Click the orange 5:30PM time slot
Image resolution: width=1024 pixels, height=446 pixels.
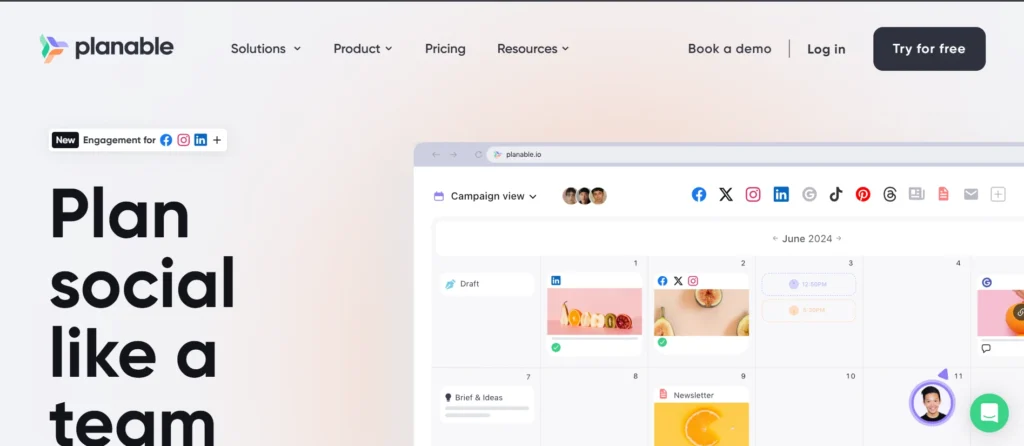(x=808, y=310)
